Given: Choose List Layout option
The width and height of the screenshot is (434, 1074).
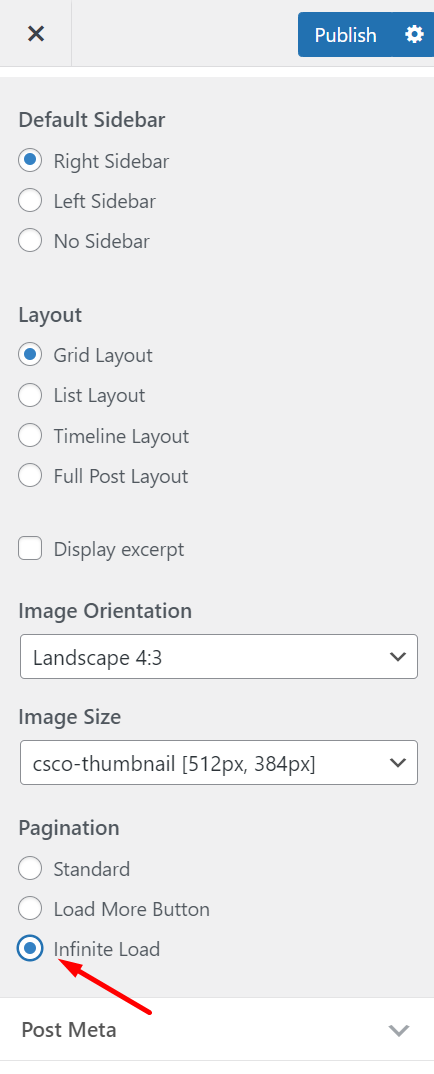Looking at the screenshot, I should pyautogui.click(x=30, y=395).
